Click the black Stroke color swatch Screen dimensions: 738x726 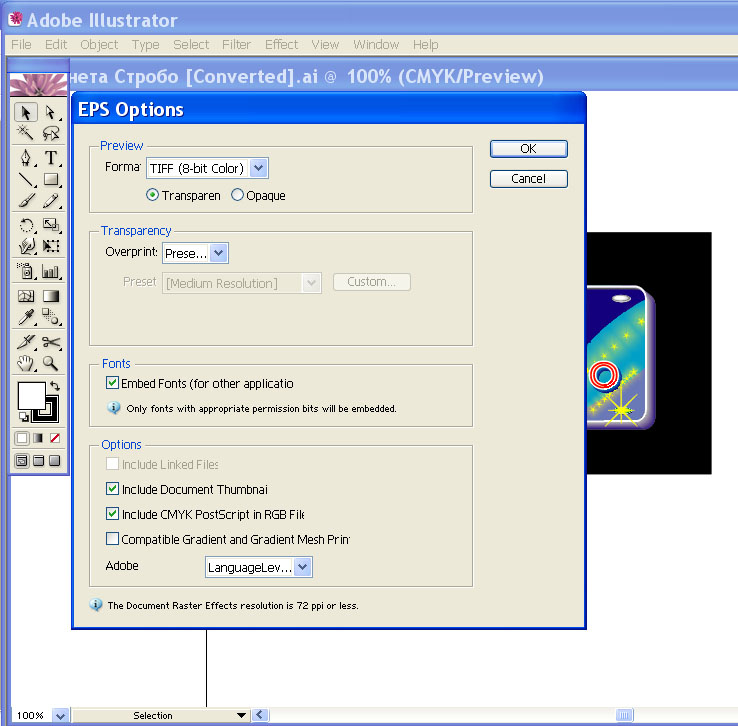pos(53,416)
